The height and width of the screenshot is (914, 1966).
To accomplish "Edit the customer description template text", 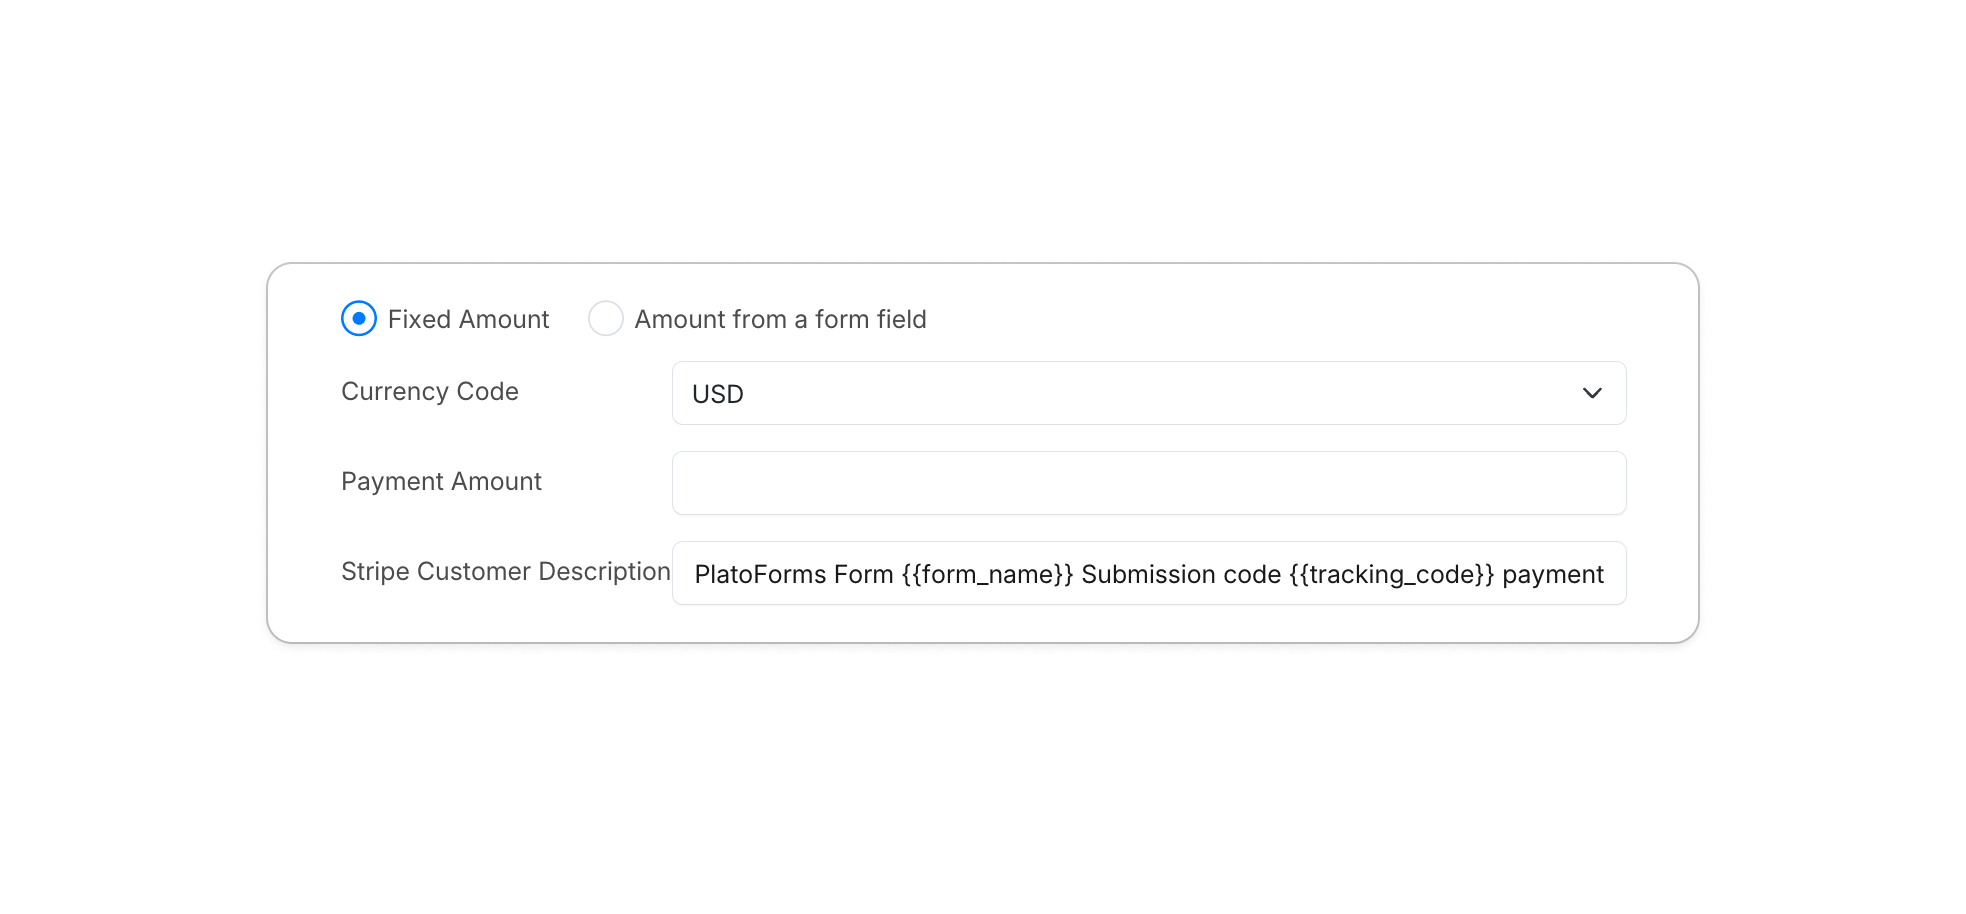I will pyautogui.click(x=1148, y=573).
